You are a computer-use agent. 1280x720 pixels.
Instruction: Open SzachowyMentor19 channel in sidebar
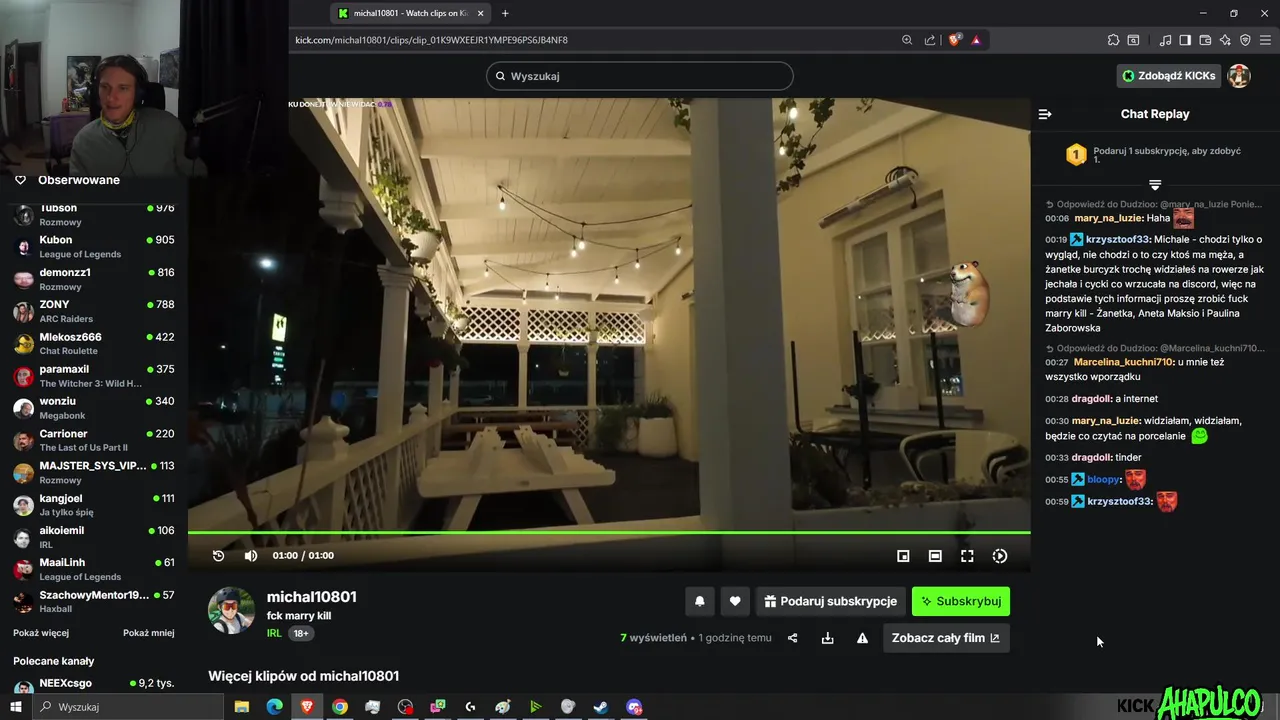(94, 601)
